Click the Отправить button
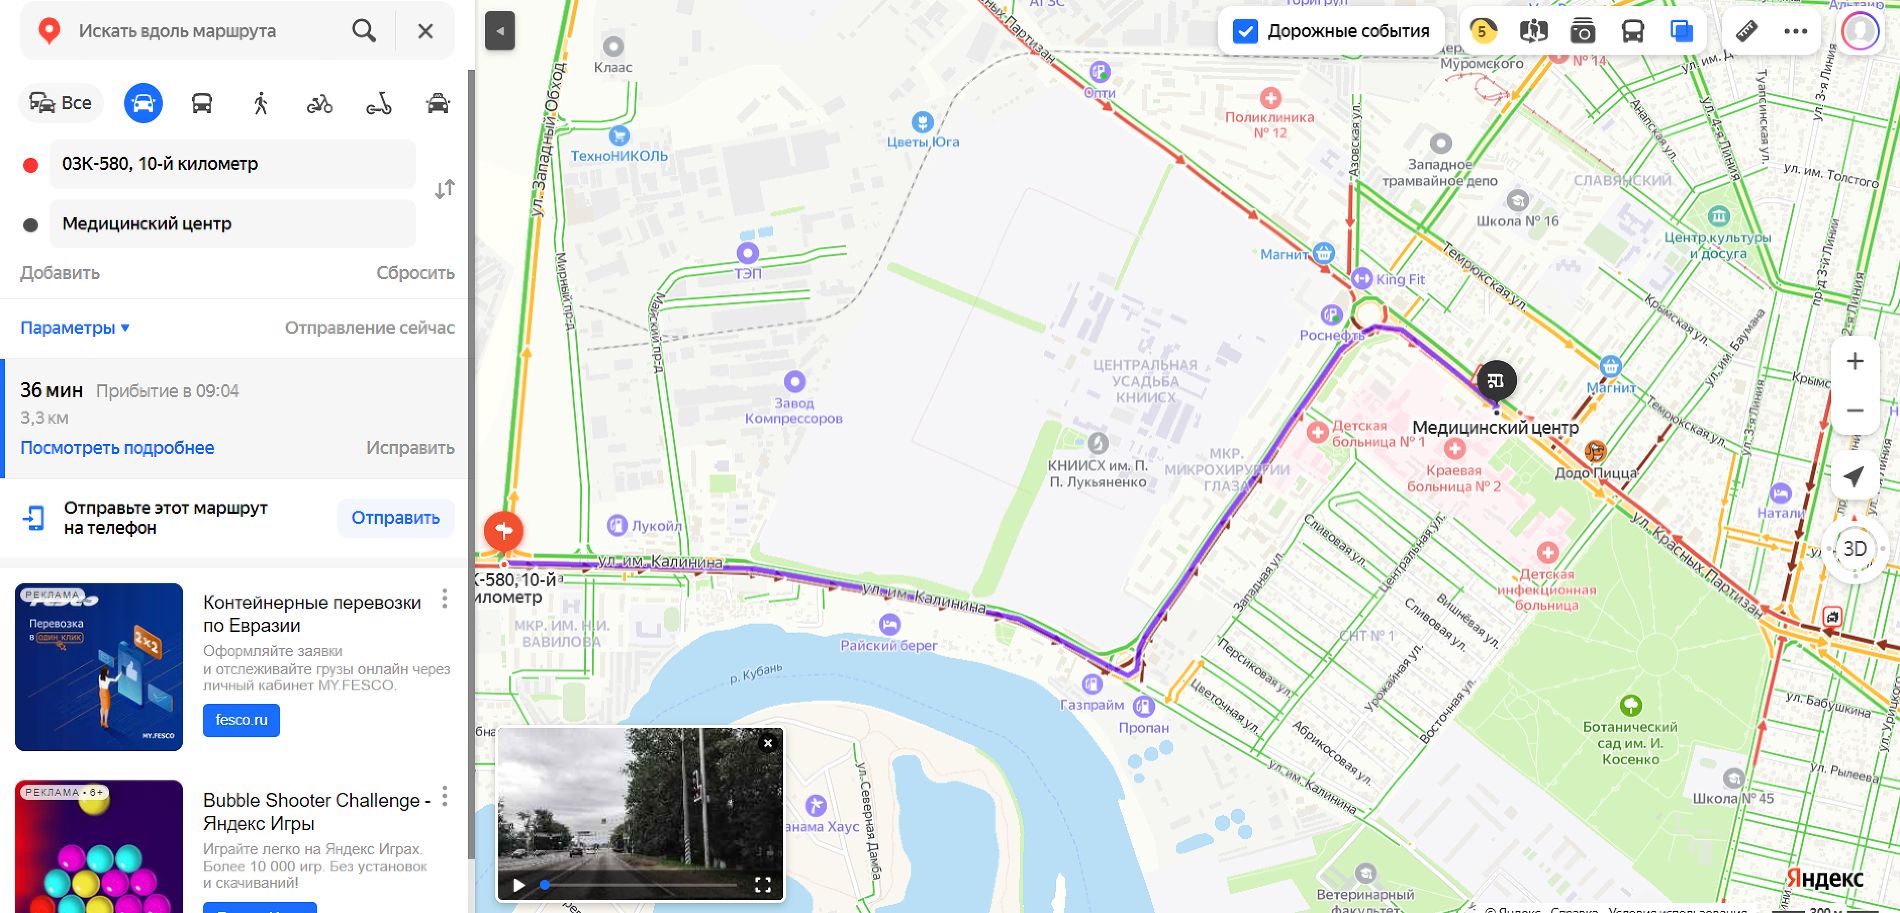The image size is (1900, 913). (396, 518)
